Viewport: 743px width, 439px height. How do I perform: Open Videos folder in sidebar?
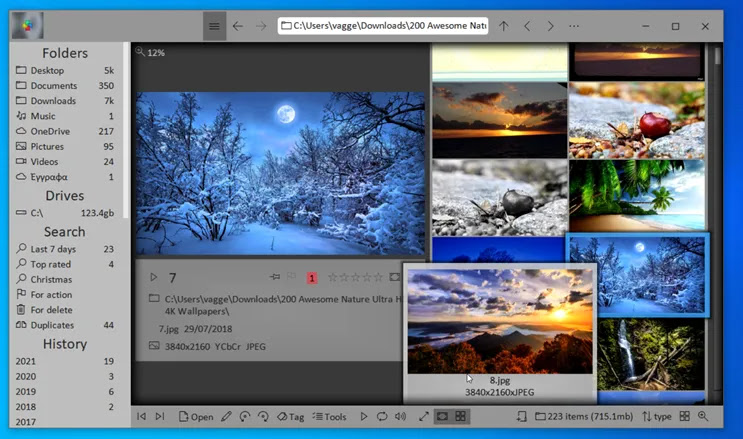coord(65,161)
